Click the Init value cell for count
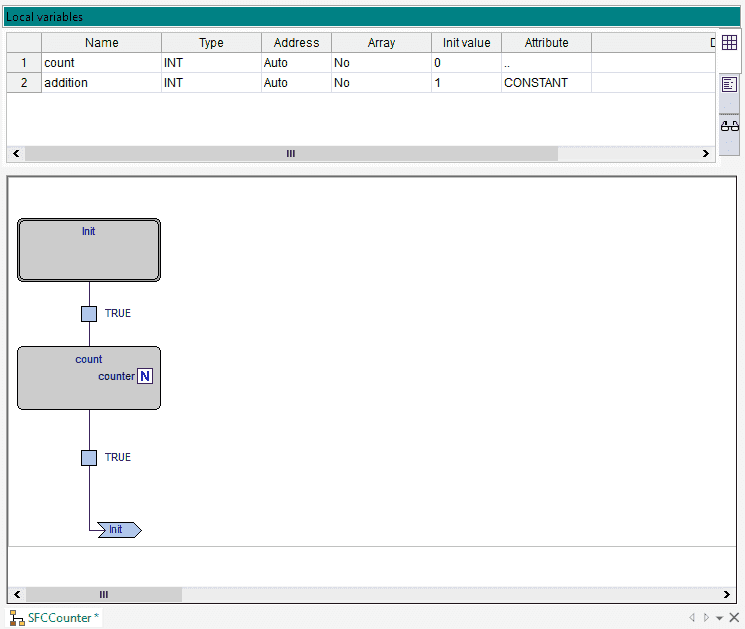 point(466,63)
